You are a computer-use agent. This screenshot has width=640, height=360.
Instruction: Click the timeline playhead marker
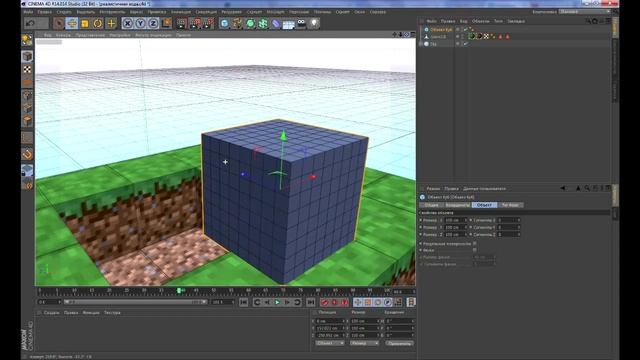click(179, 290)
